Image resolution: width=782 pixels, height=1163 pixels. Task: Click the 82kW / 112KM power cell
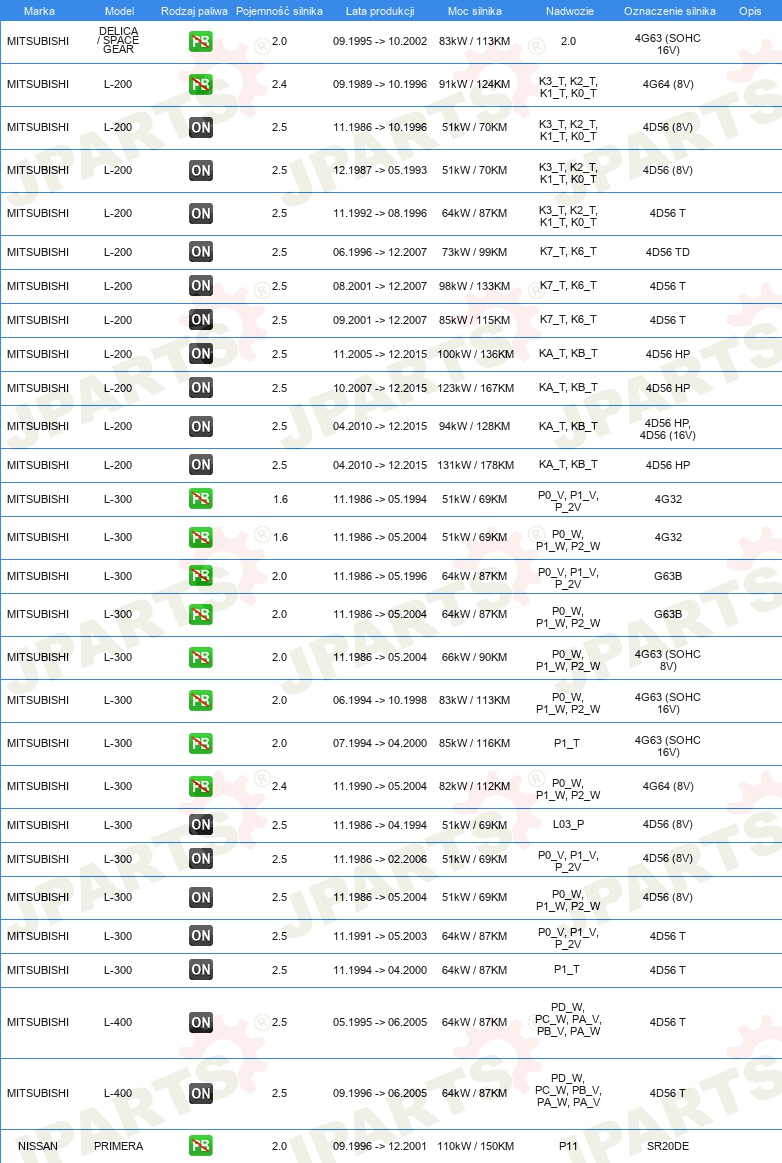tap(475, 786)
